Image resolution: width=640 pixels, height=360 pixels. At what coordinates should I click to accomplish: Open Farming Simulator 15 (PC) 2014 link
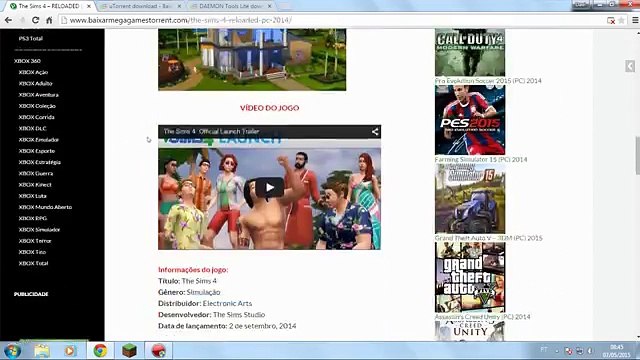coord(481,160)
